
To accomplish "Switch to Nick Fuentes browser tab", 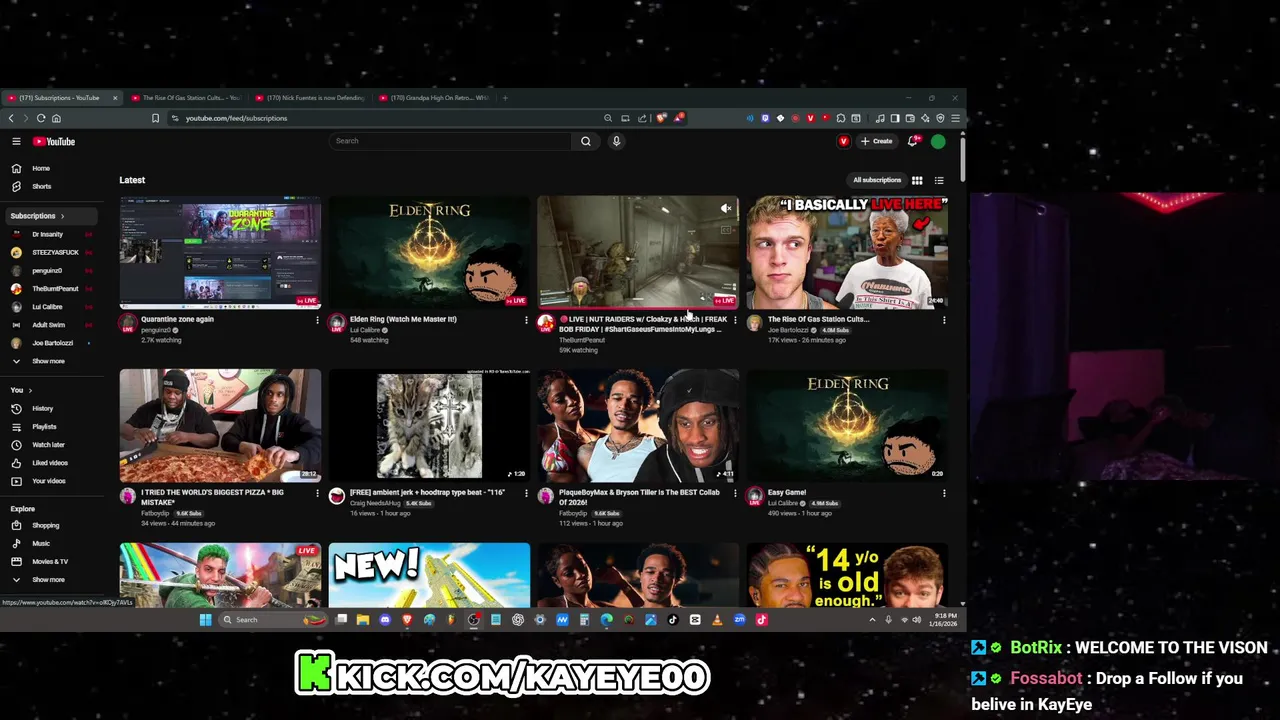I will pyautogui.click(x=310, y=98).
